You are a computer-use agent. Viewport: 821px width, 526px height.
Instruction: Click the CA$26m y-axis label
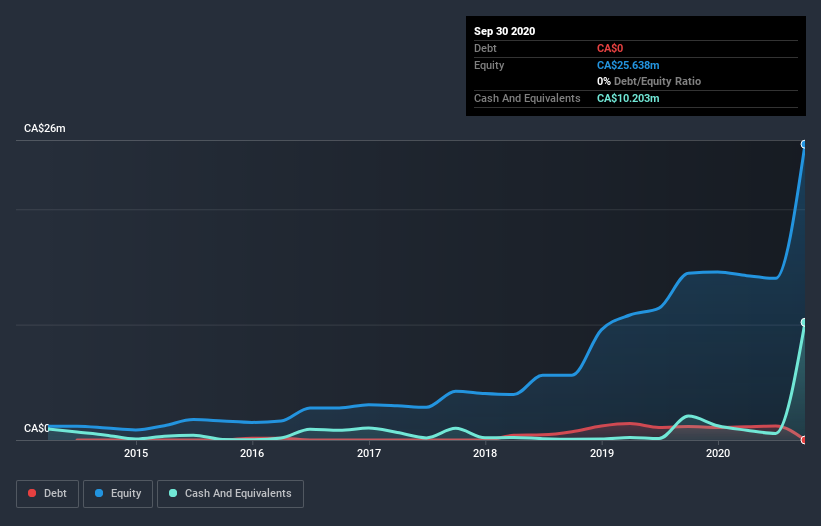coord(45,128)
